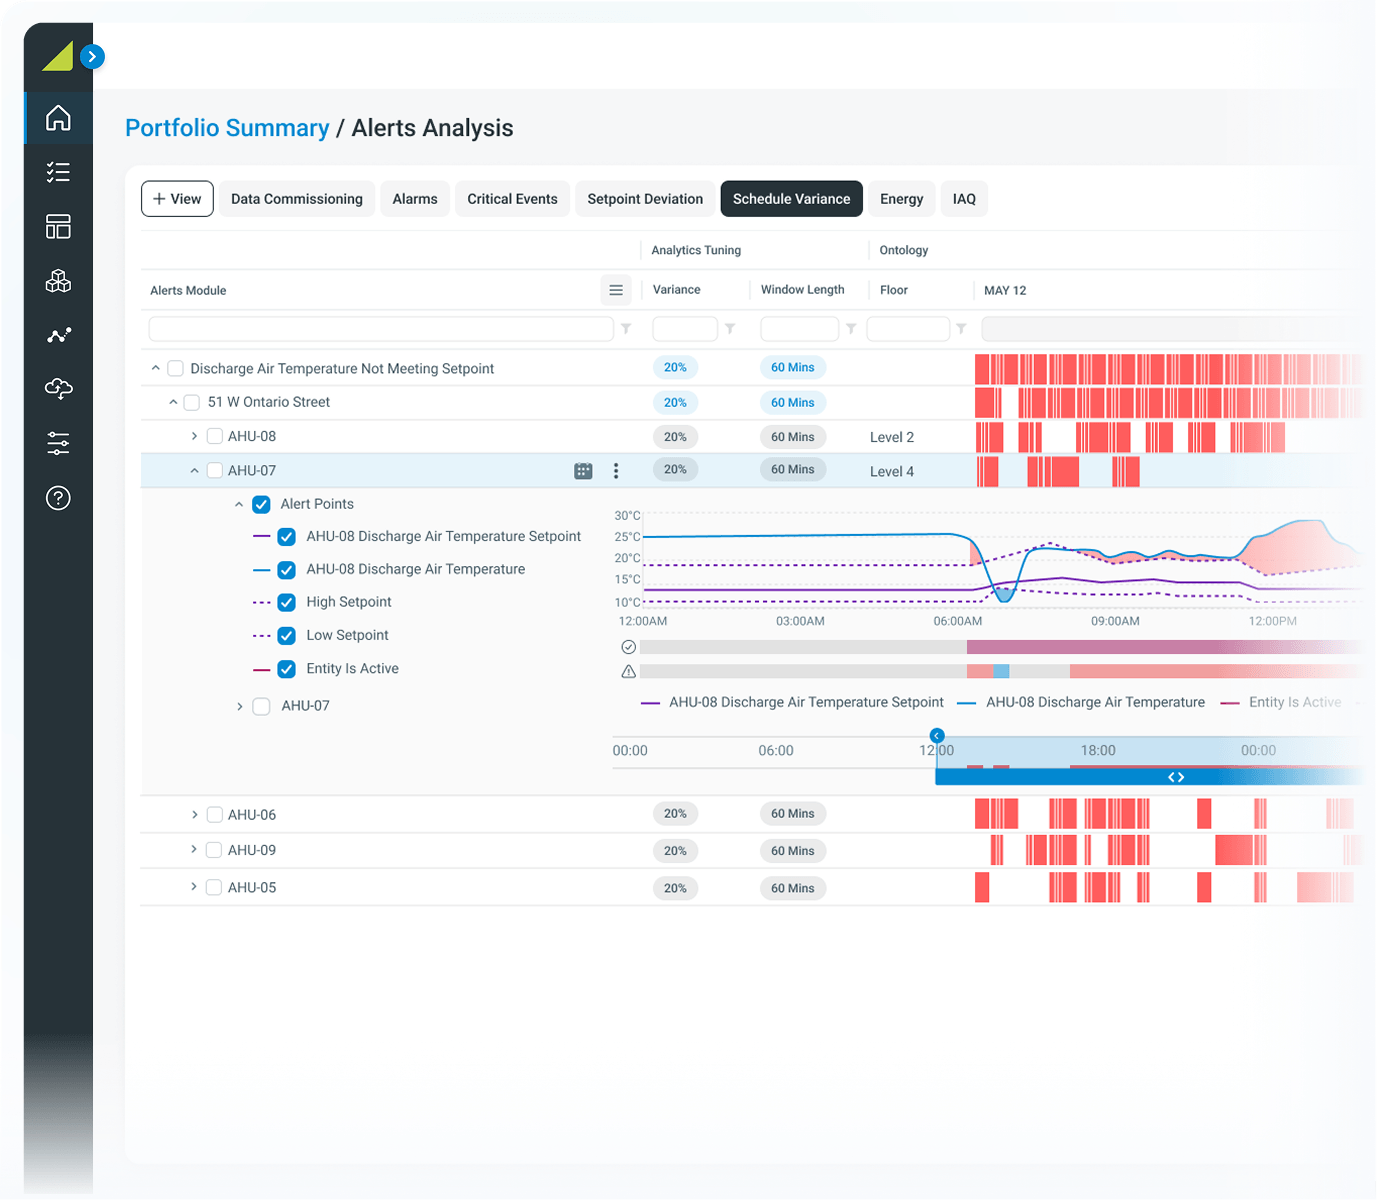Click 20% variance for 51 W Ontario Street
Image resolution: width=1377 pixels, height=1200 pixels.
point(675,403)
